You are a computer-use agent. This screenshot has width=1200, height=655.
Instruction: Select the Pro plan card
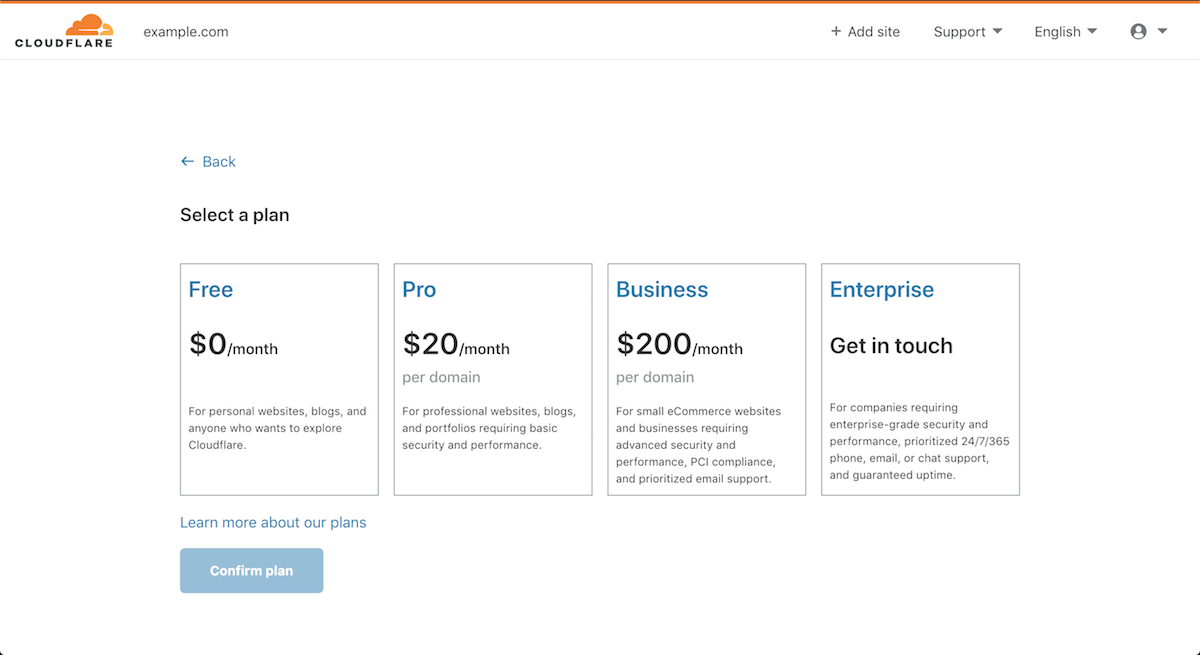pos(493,379)
